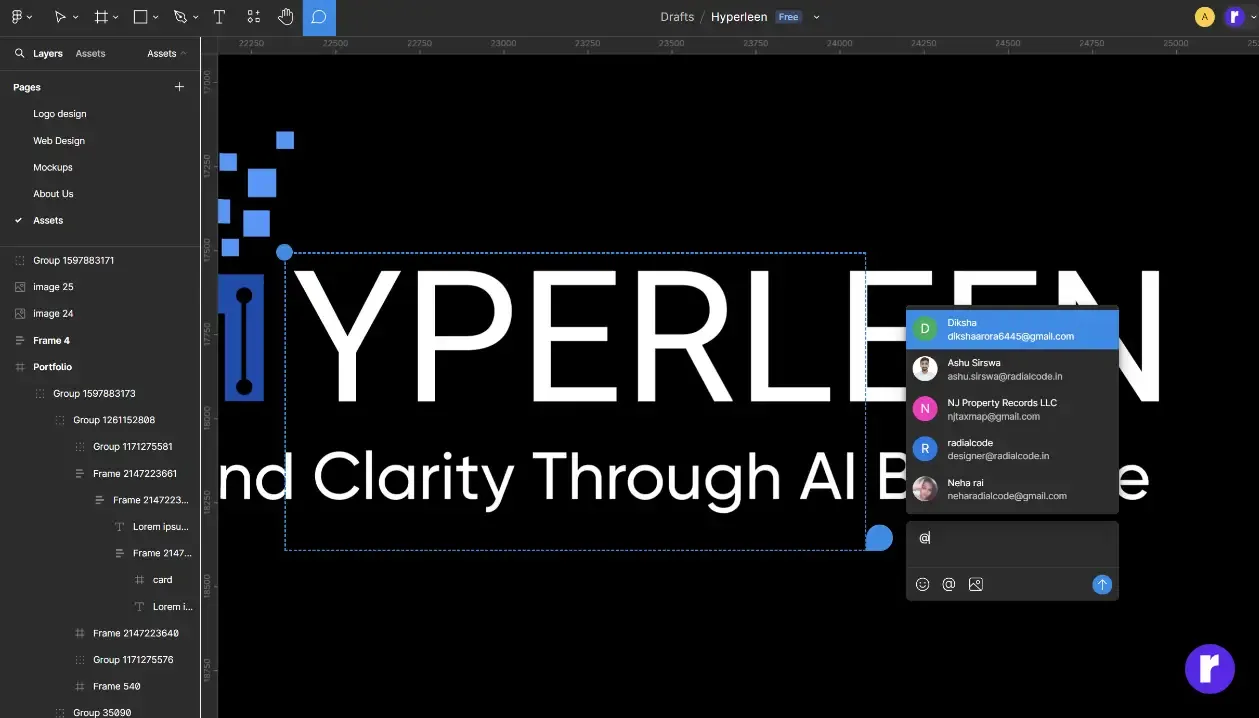
Task: Expand the Move tools dropdown arrow
Action: click(x=77, y=18)
